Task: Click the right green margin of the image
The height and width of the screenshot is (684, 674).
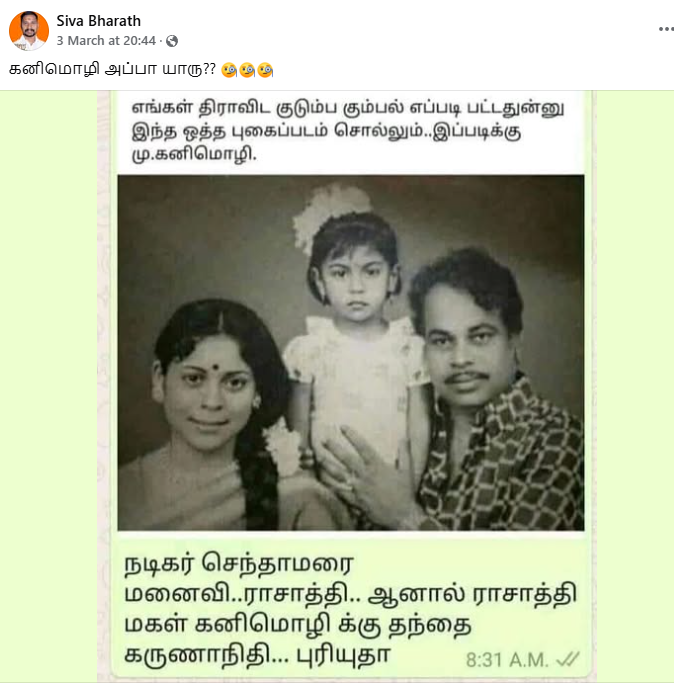Action: click(635, 386)
